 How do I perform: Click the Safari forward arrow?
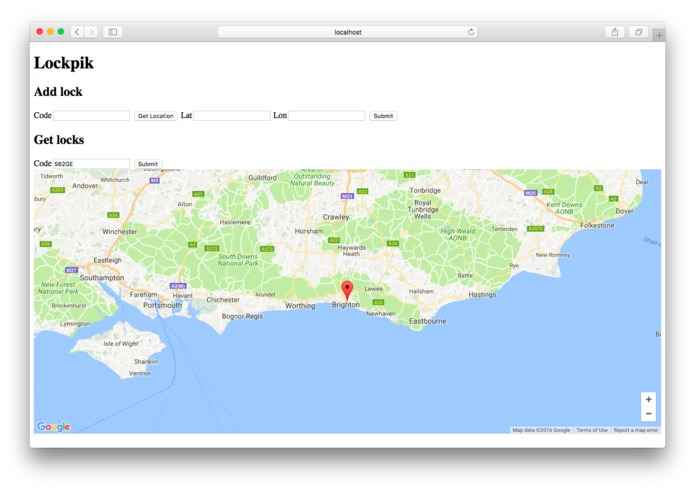[91, 32]
